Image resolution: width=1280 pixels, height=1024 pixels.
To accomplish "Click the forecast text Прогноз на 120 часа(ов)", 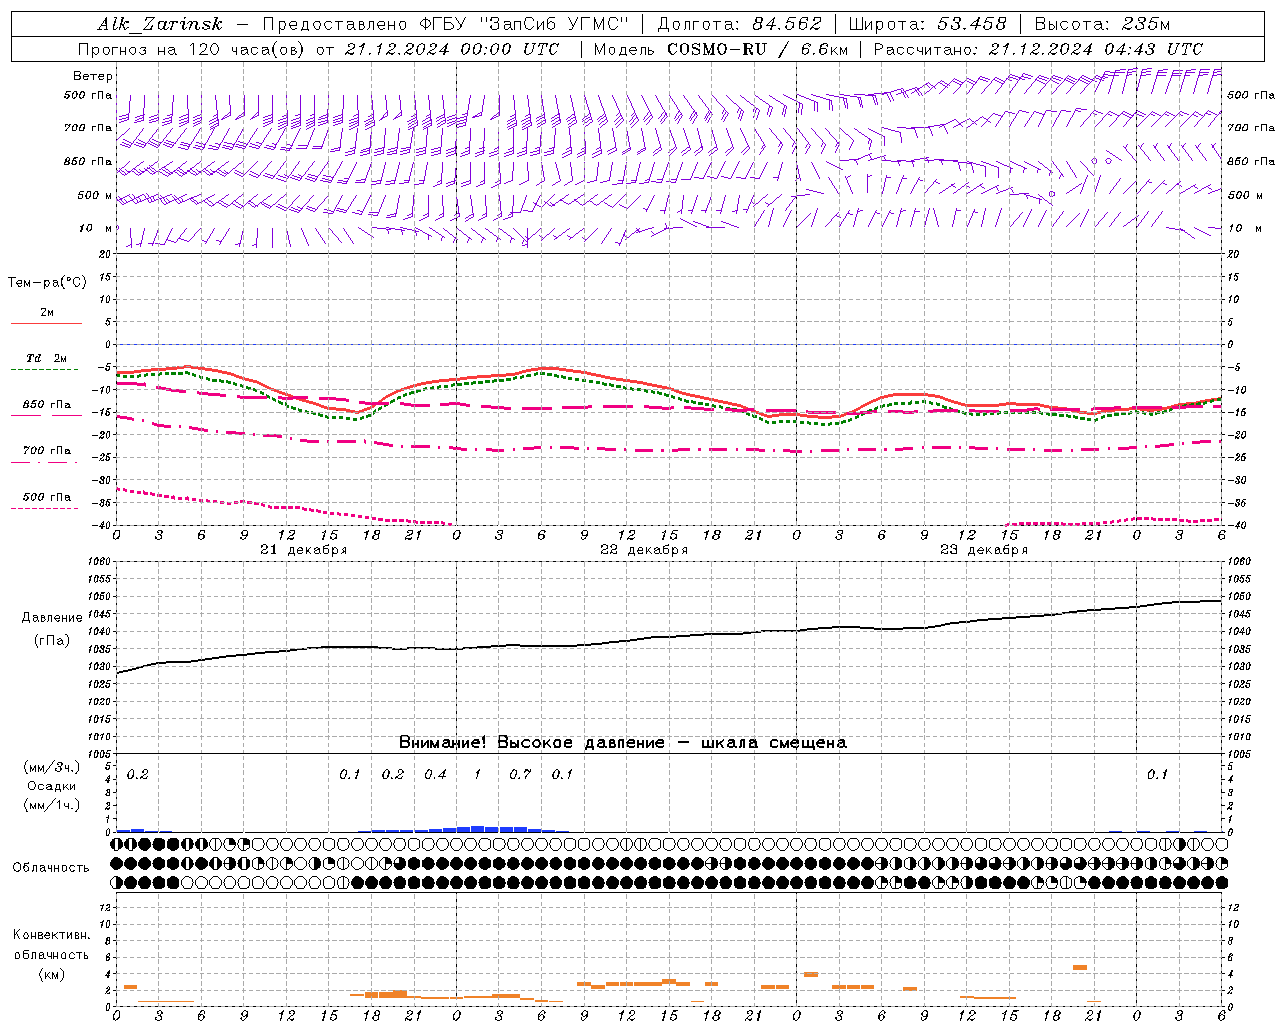I will [192, 49].
